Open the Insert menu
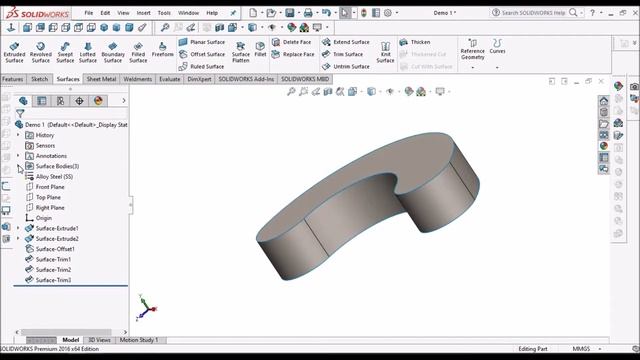 (x=143, y=13)
